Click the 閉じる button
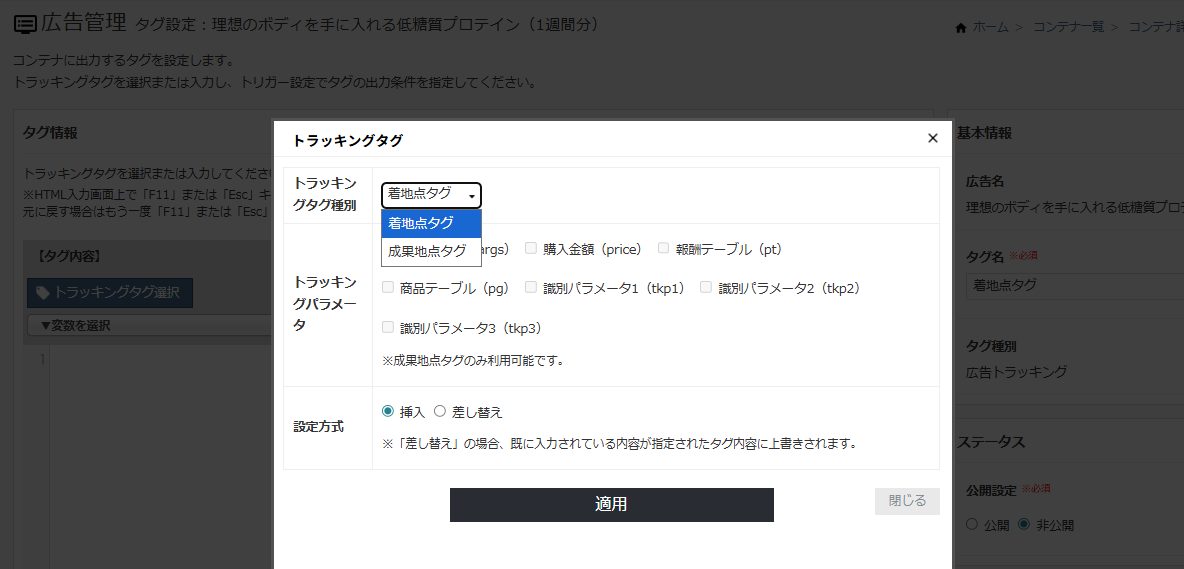Viewport: 1184px width, 569px height. click(x=906, y=501)
